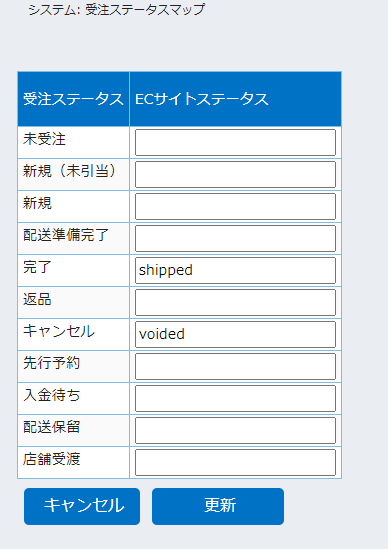Image resolution: width=388 pixels, height=549 pixels.
Task: Focus the 新規 row text field
Action: 235,207
